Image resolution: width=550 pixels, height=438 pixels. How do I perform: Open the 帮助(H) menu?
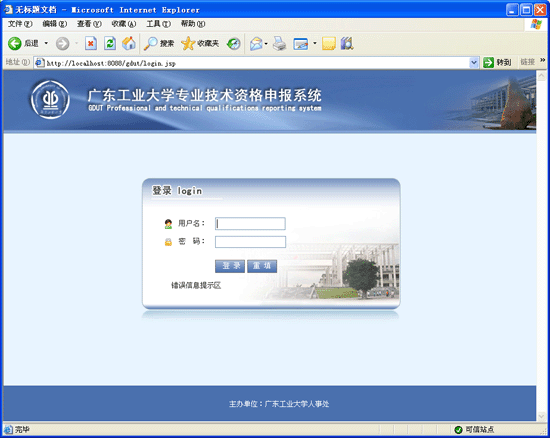pyautogui.click(x=193, y=24)
